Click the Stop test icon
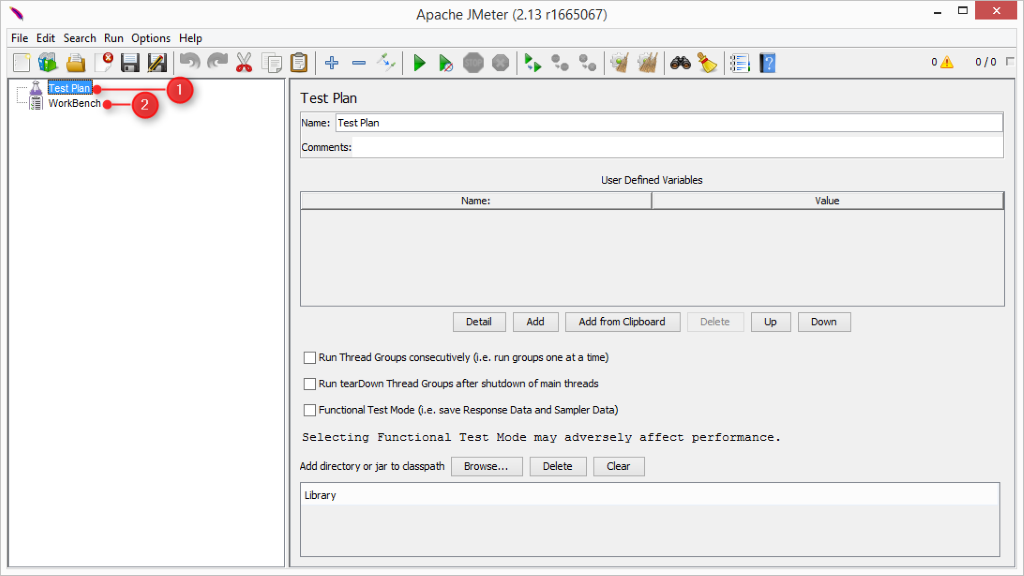1024x576 pixels. [473, 63]
